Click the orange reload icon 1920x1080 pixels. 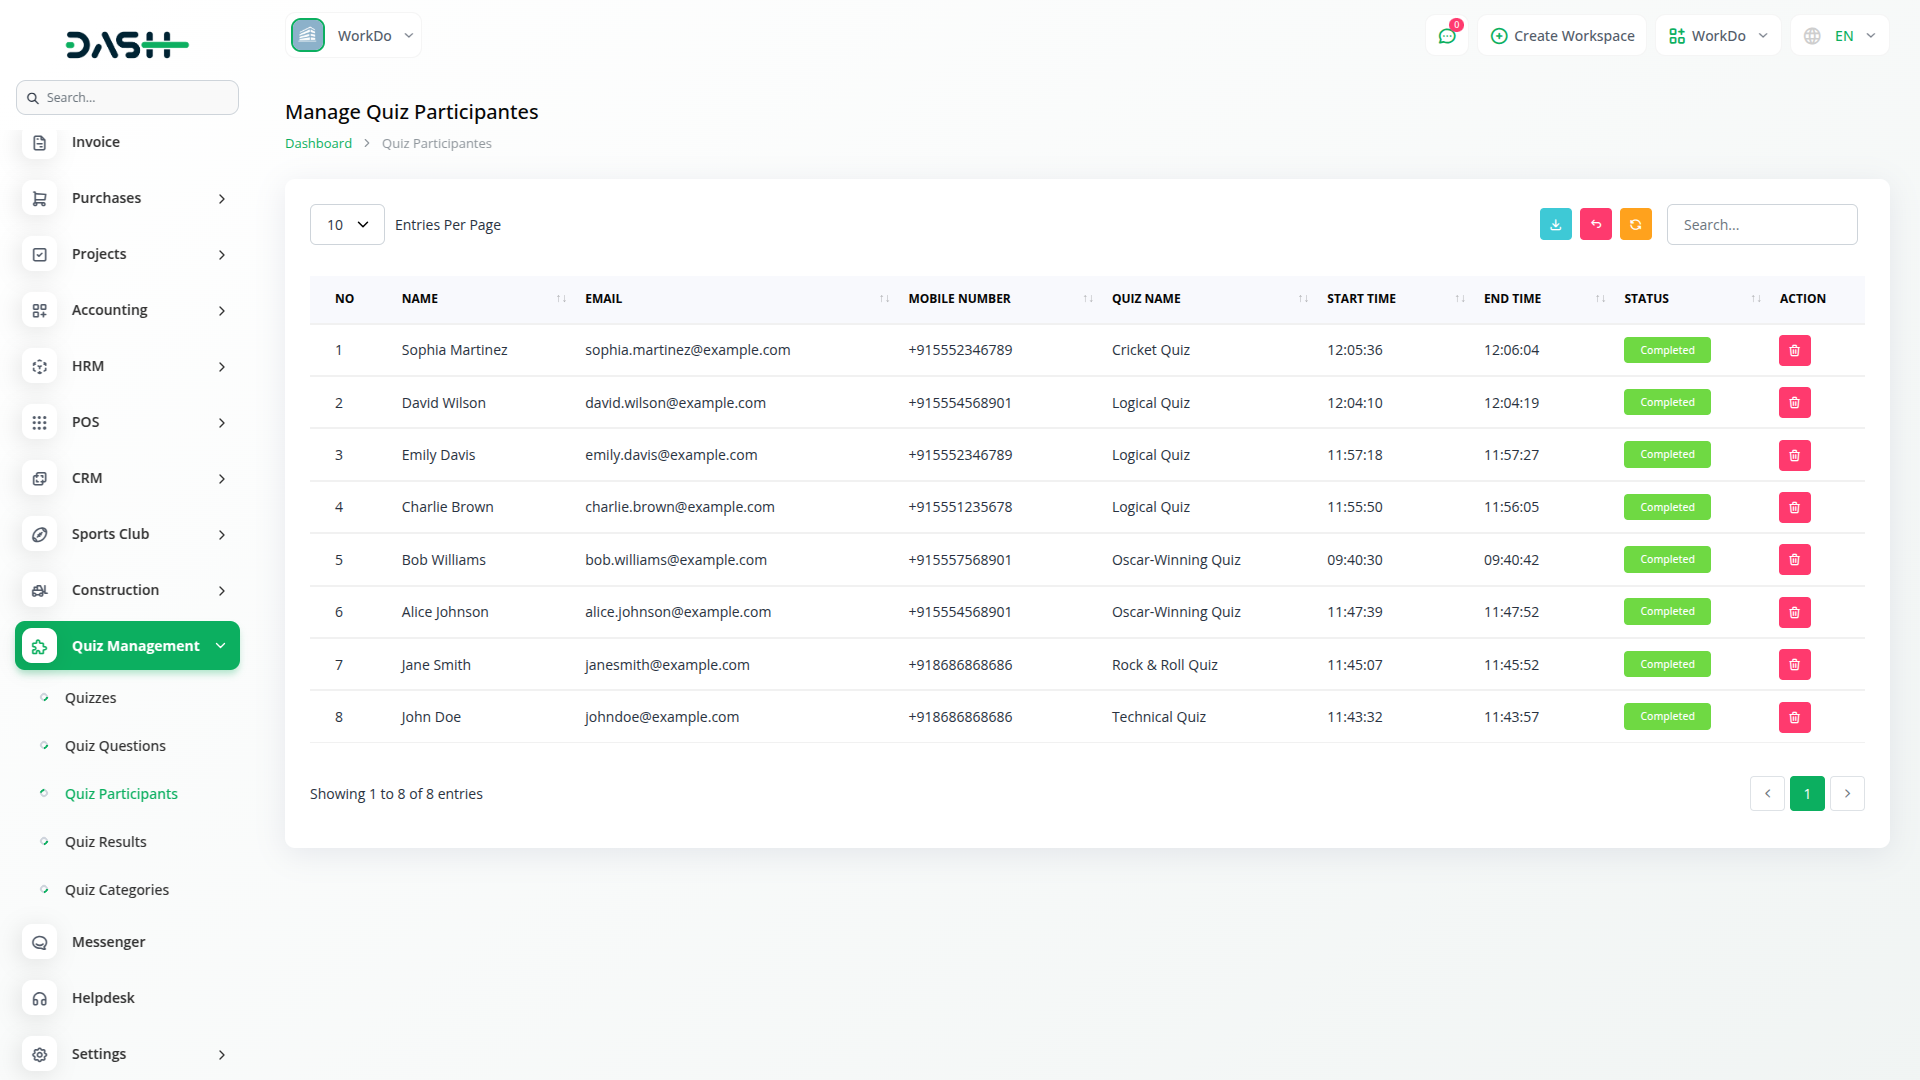pyautogui.click(x=1635, y=225)
